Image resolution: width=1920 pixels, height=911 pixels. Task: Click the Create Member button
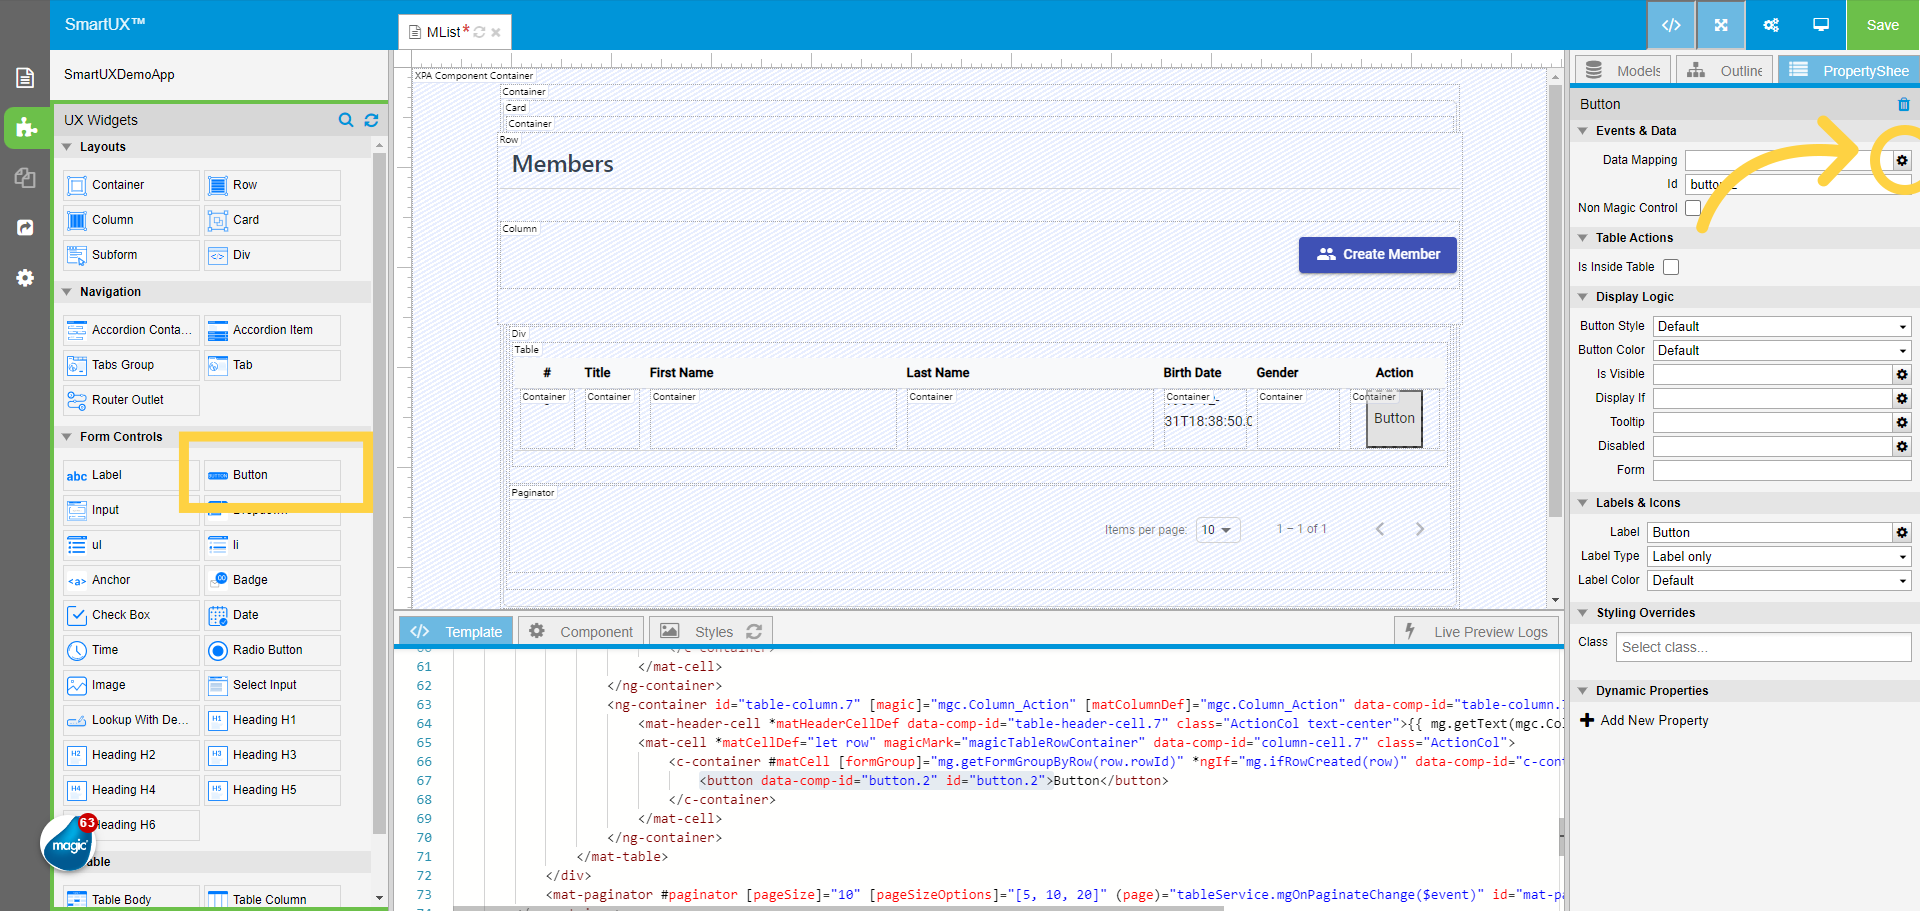[x=1377, y=254]
